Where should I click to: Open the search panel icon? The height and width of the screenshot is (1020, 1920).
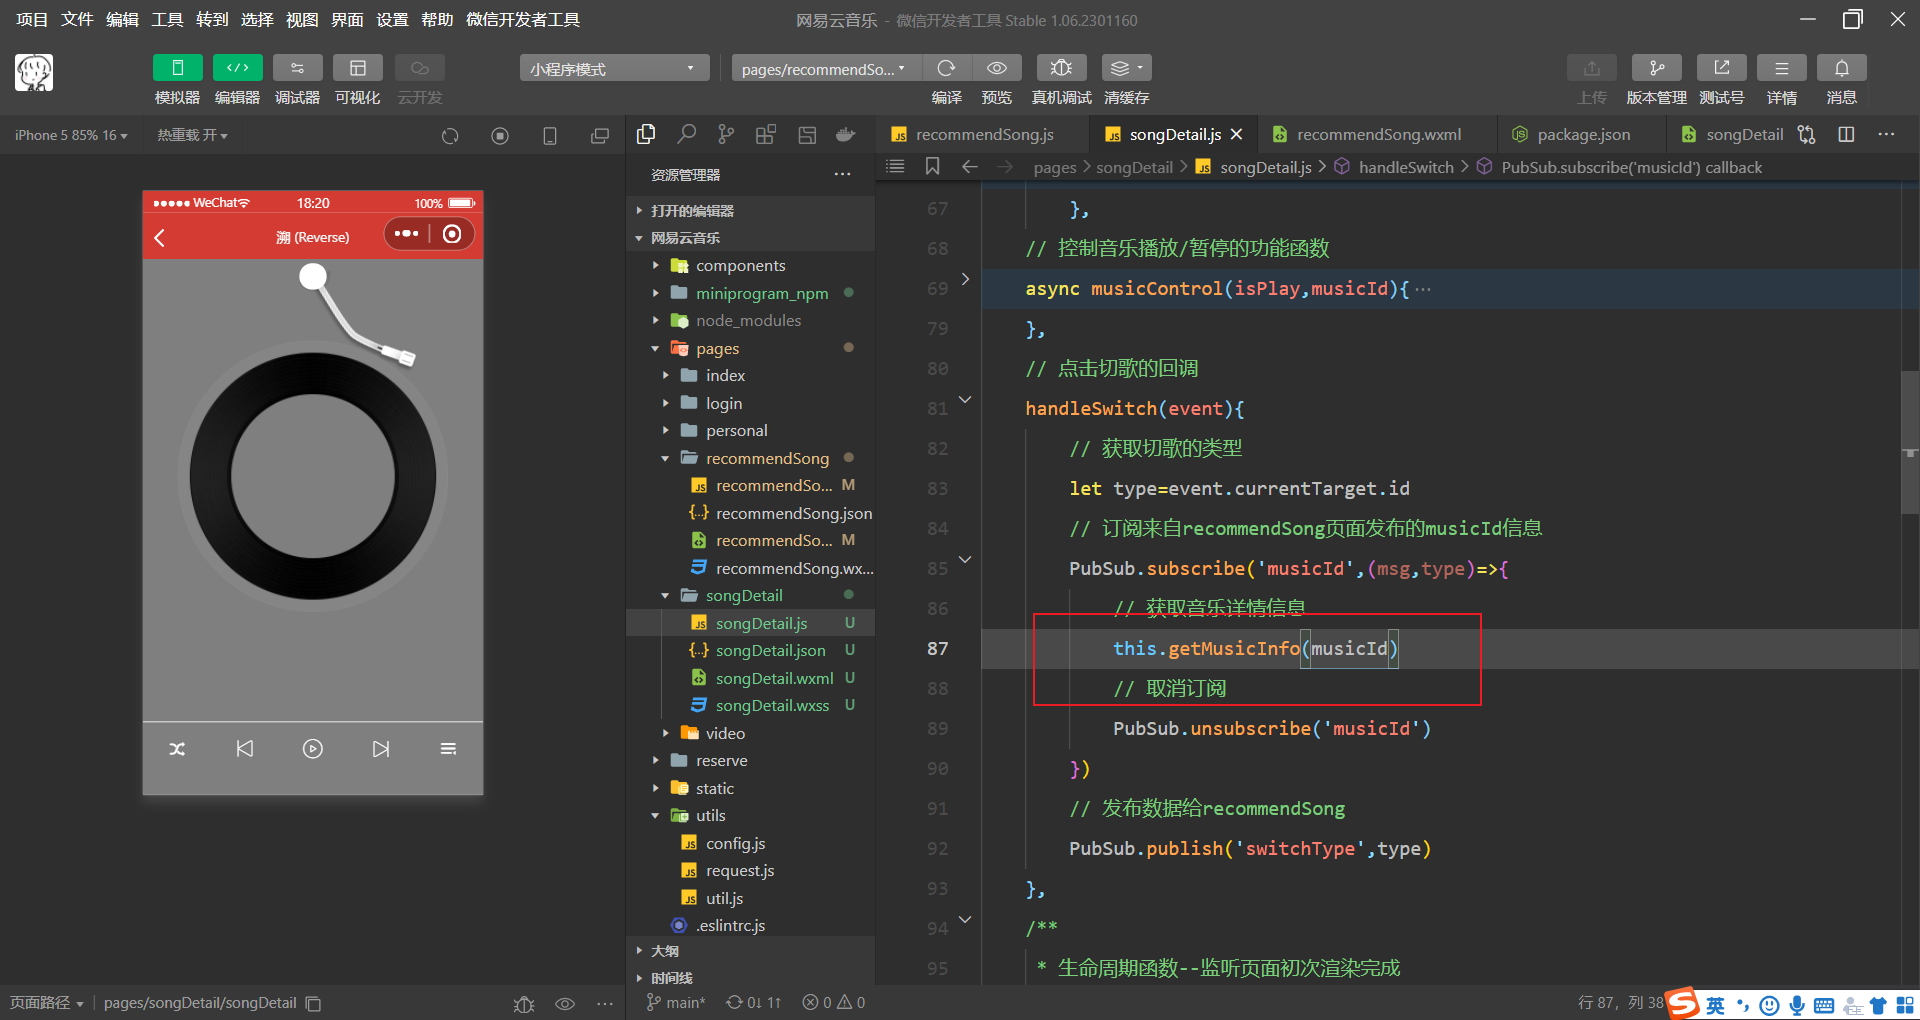pyautogui.click(x=686, y=134)
